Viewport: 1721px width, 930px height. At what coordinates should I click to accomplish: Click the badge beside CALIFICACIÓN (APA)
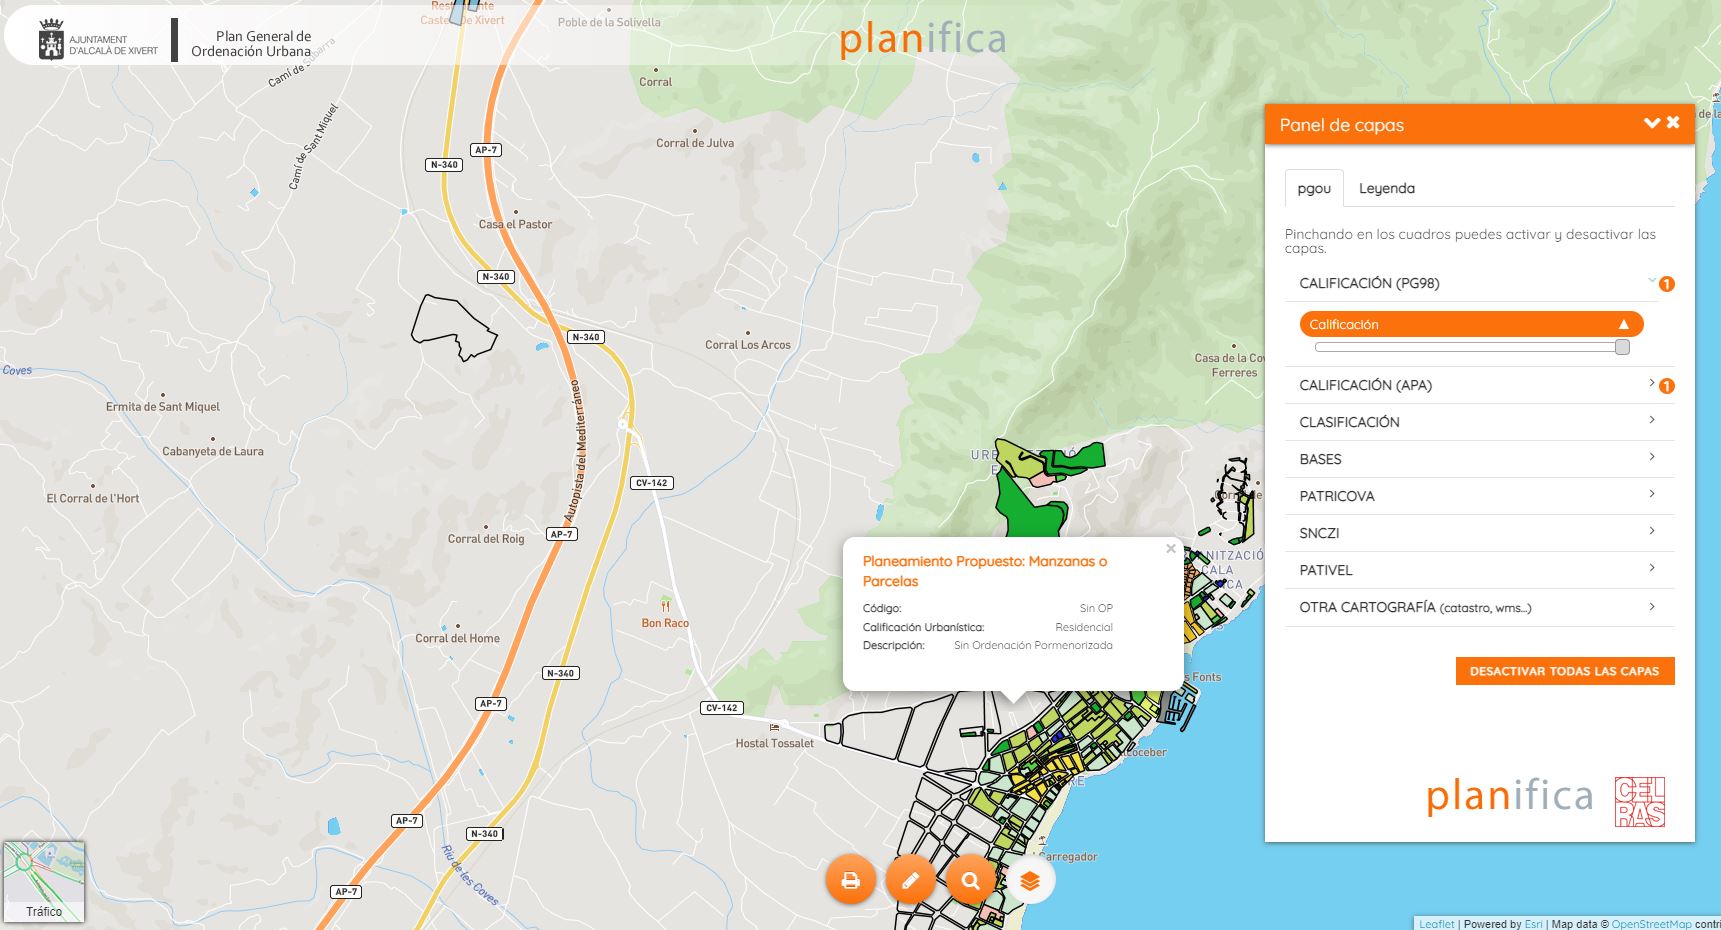[1667, 386]
